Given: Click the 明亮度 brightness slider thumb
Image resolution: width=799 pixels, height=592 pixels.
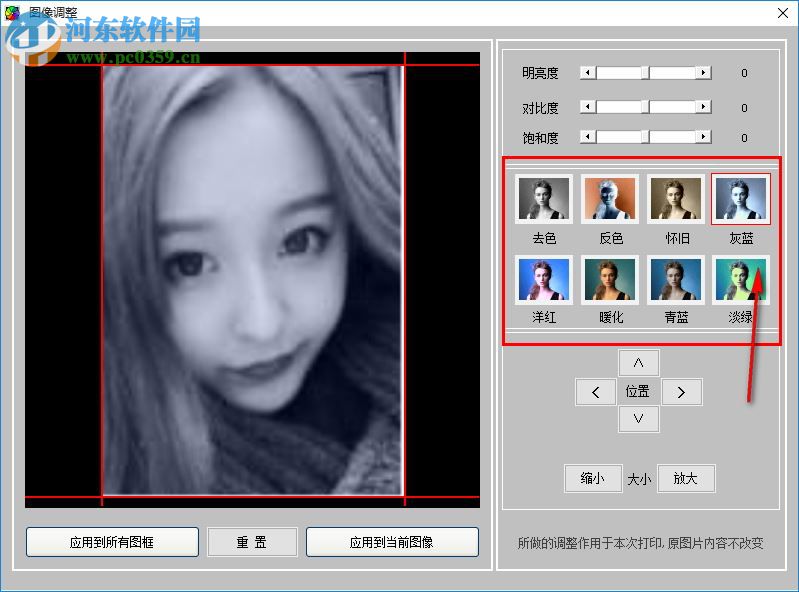Looking at the screenshot, I should [645, 73].
